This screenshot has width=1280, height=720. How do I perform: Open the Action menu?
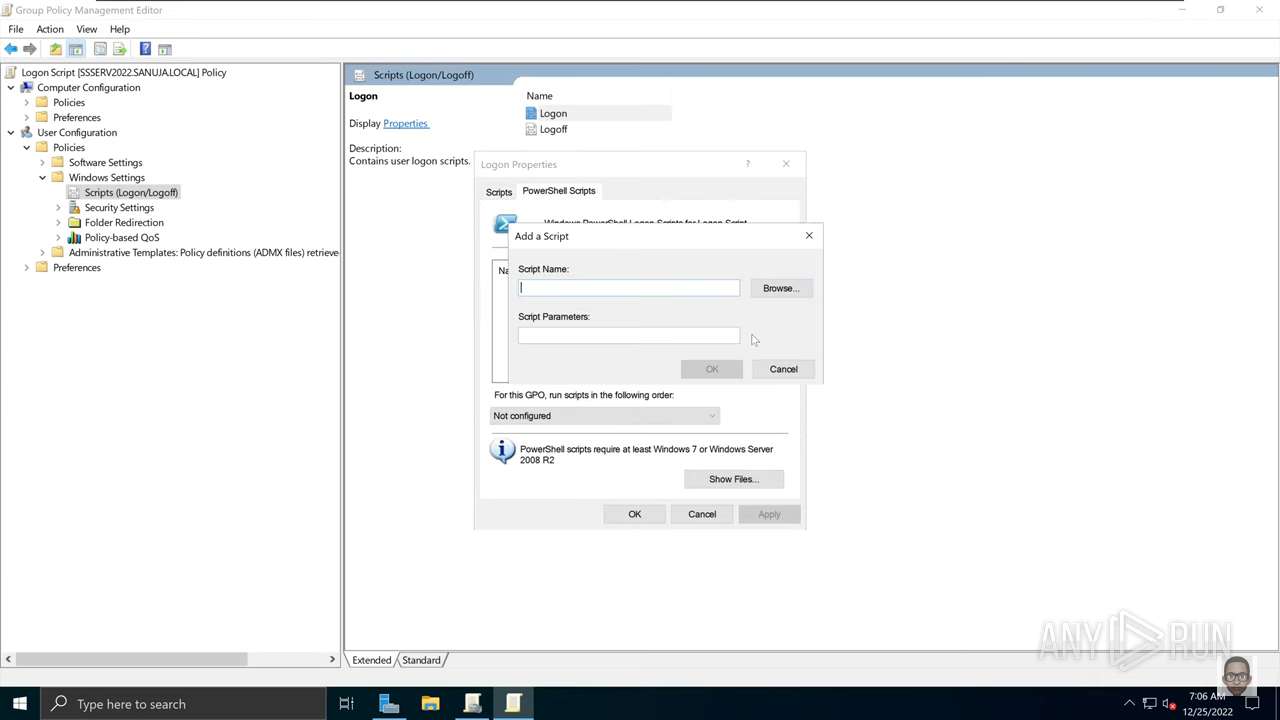tap(50, 29)
